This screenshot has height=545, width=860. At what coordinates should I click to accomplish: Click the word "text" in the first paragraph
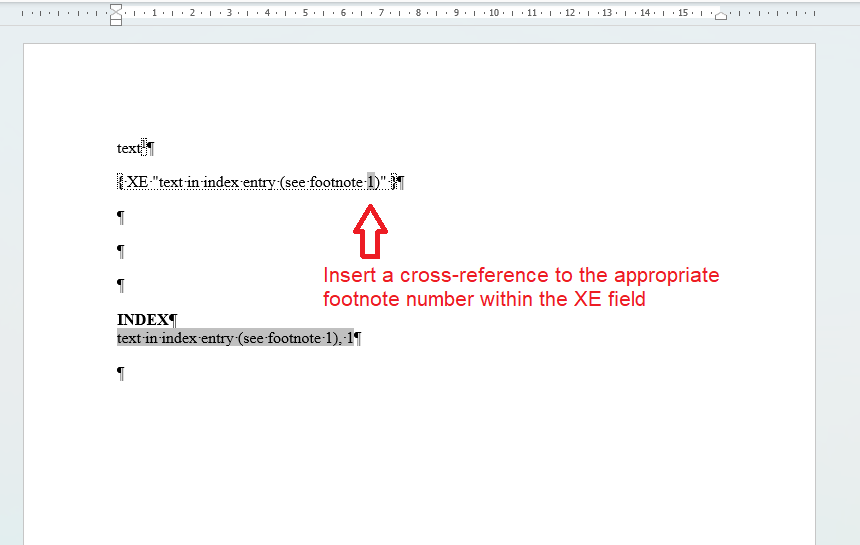tap(128, 148)
